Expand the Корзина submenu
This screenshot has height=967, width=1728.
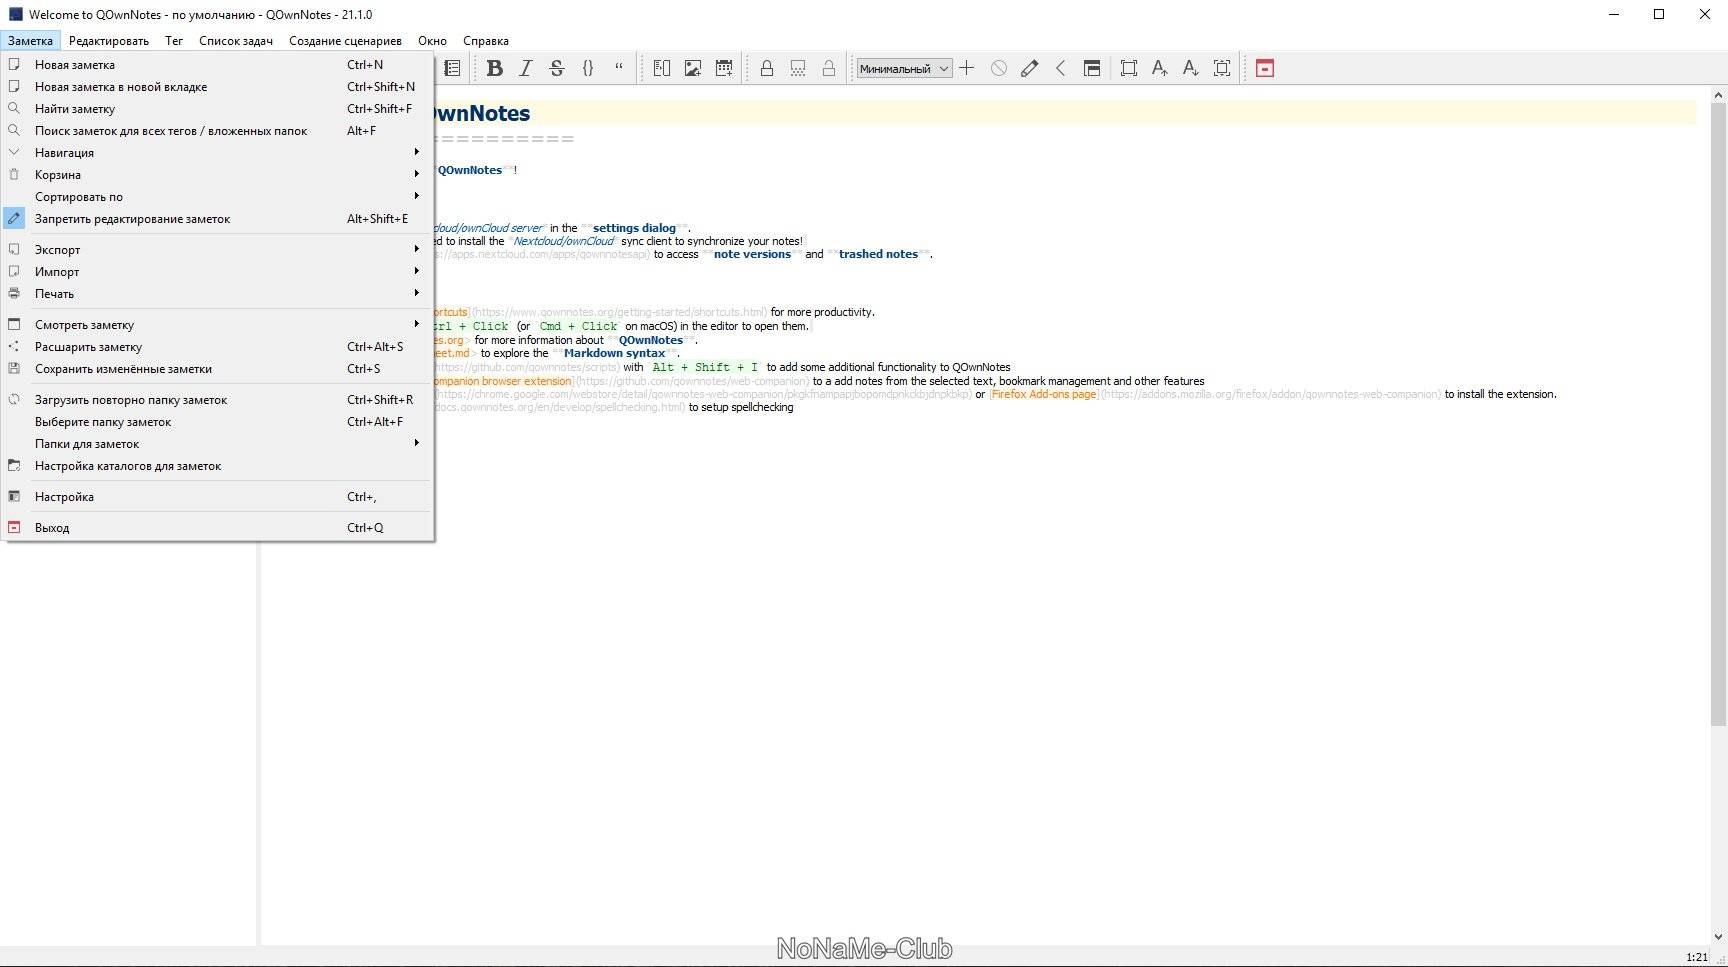[218, 175]
